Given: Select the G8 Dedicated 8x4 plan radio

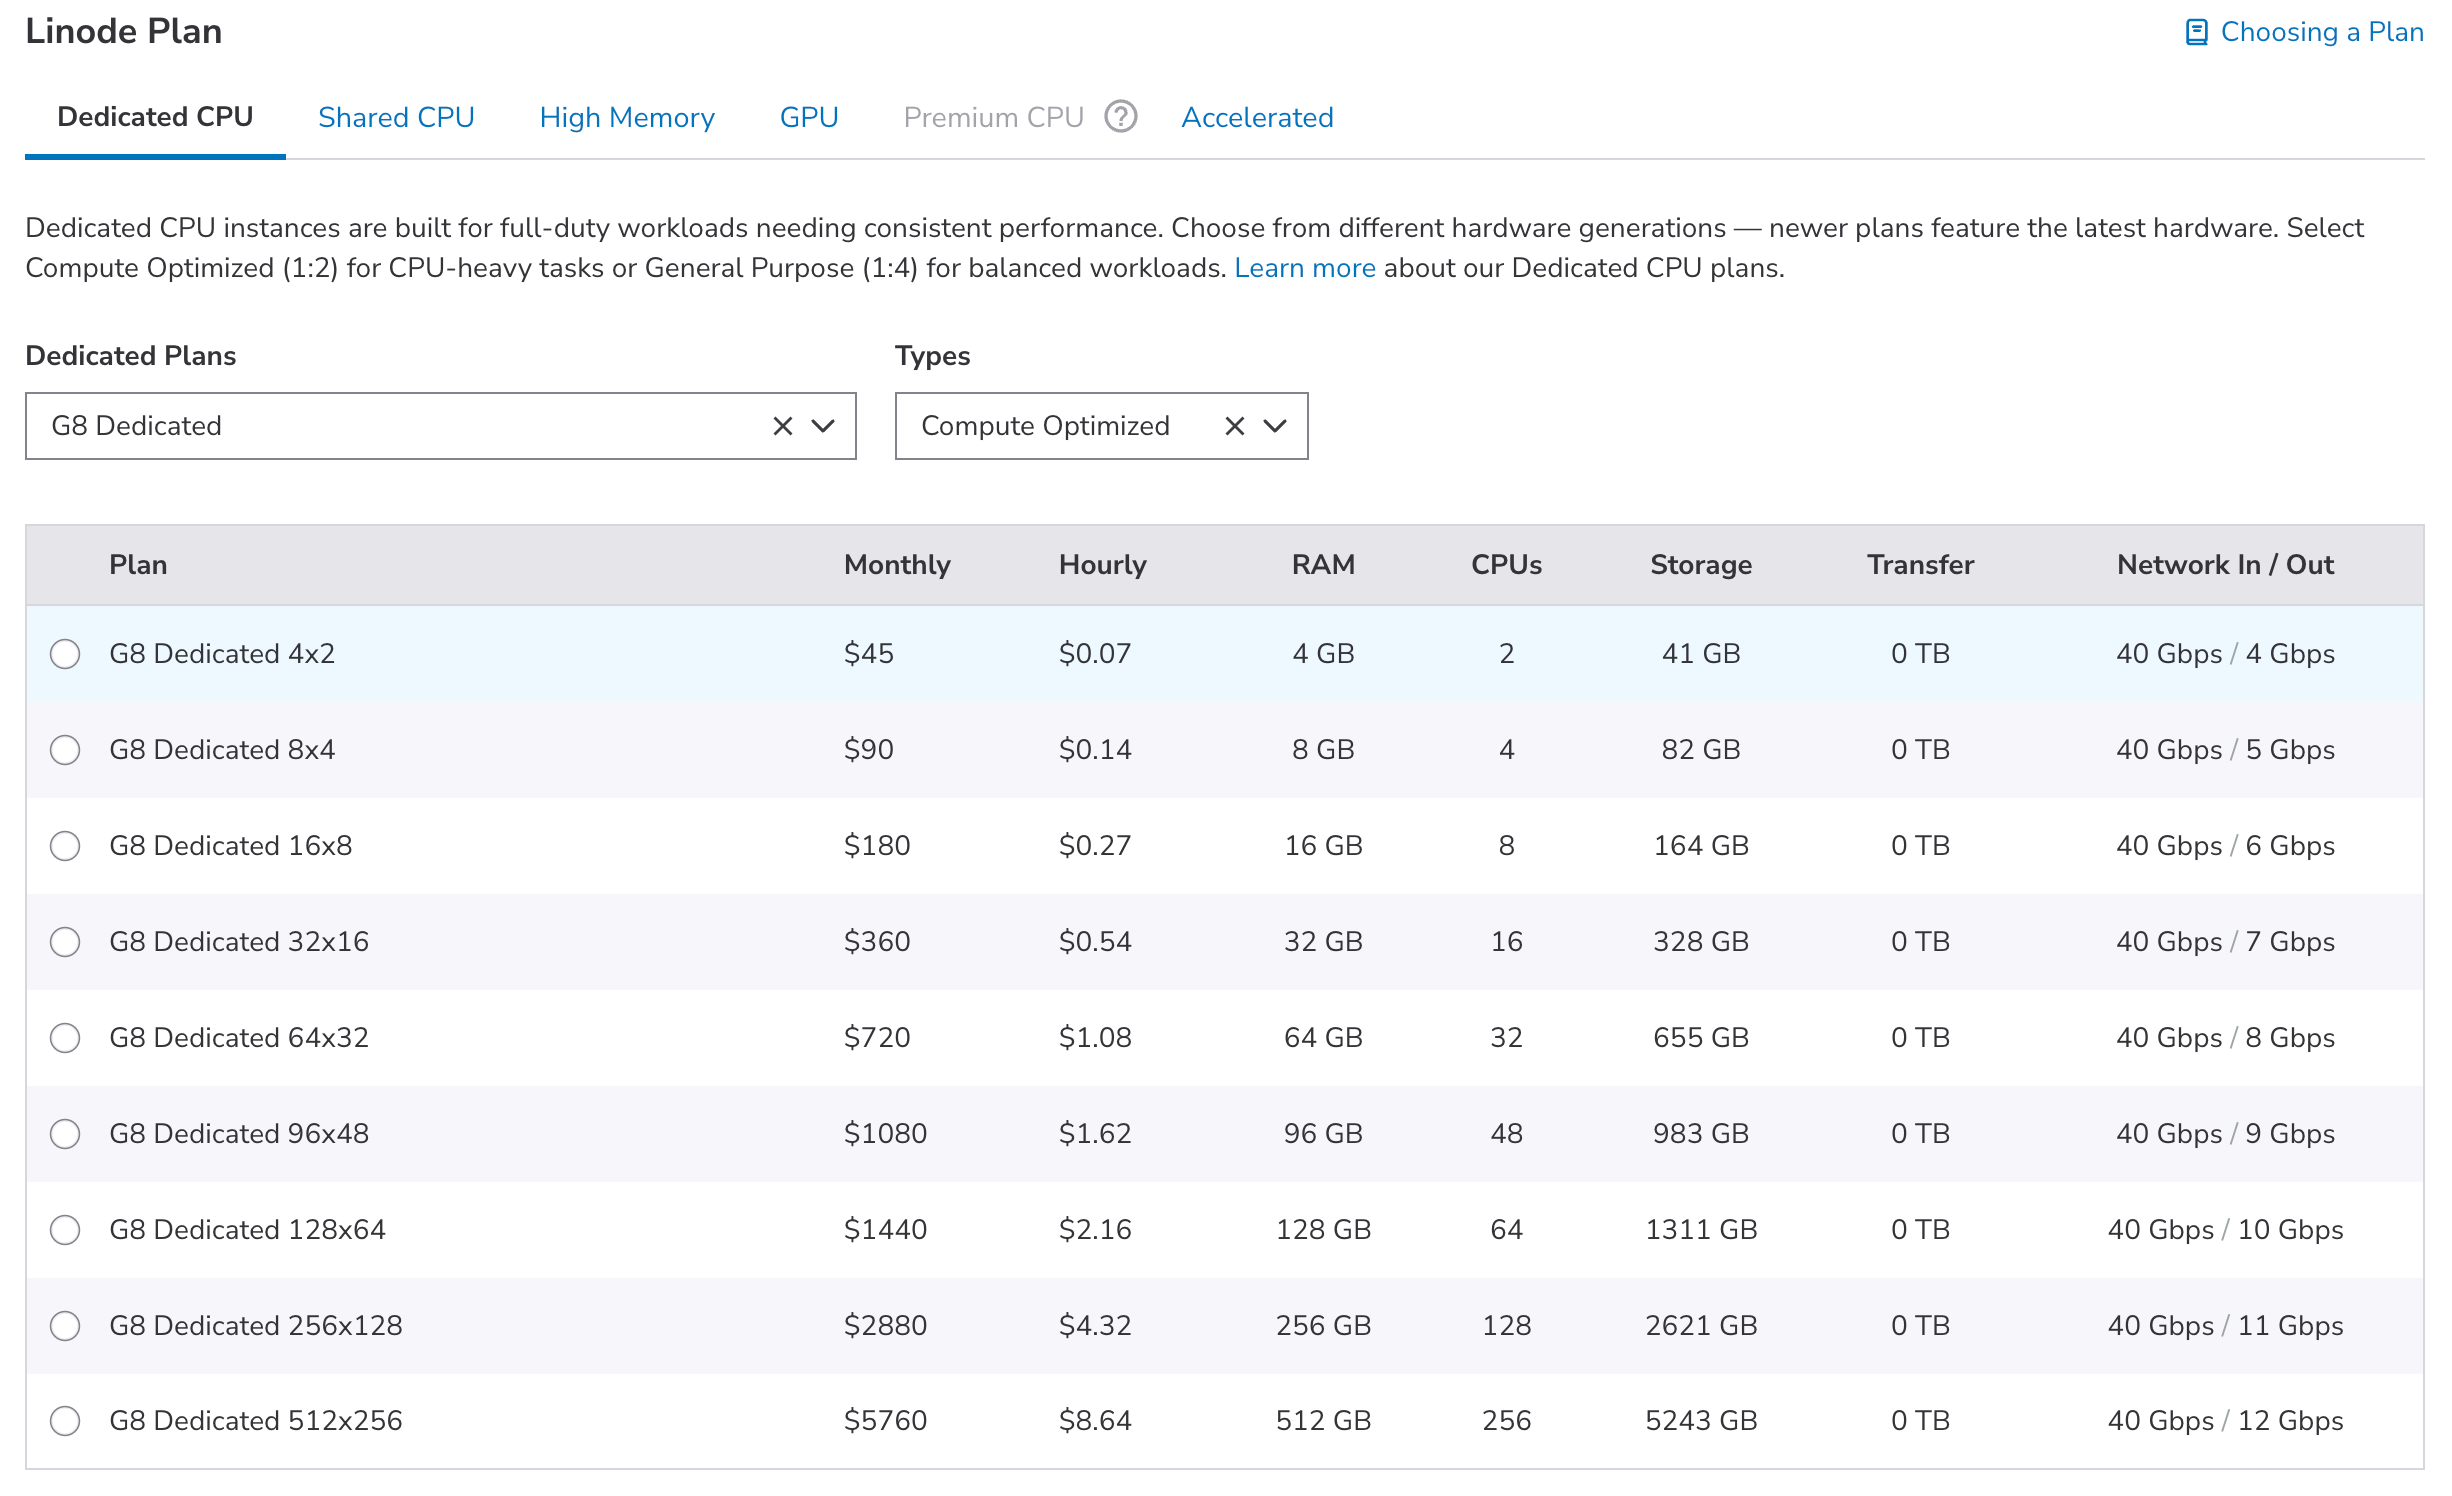Looking at the screenshot, I should (x=65, y=750).
